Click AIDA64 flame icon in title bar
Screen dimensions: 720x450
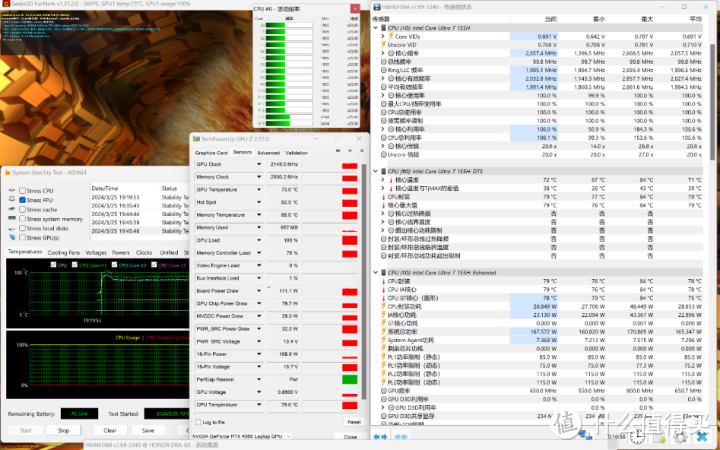(x=7, y=173)
